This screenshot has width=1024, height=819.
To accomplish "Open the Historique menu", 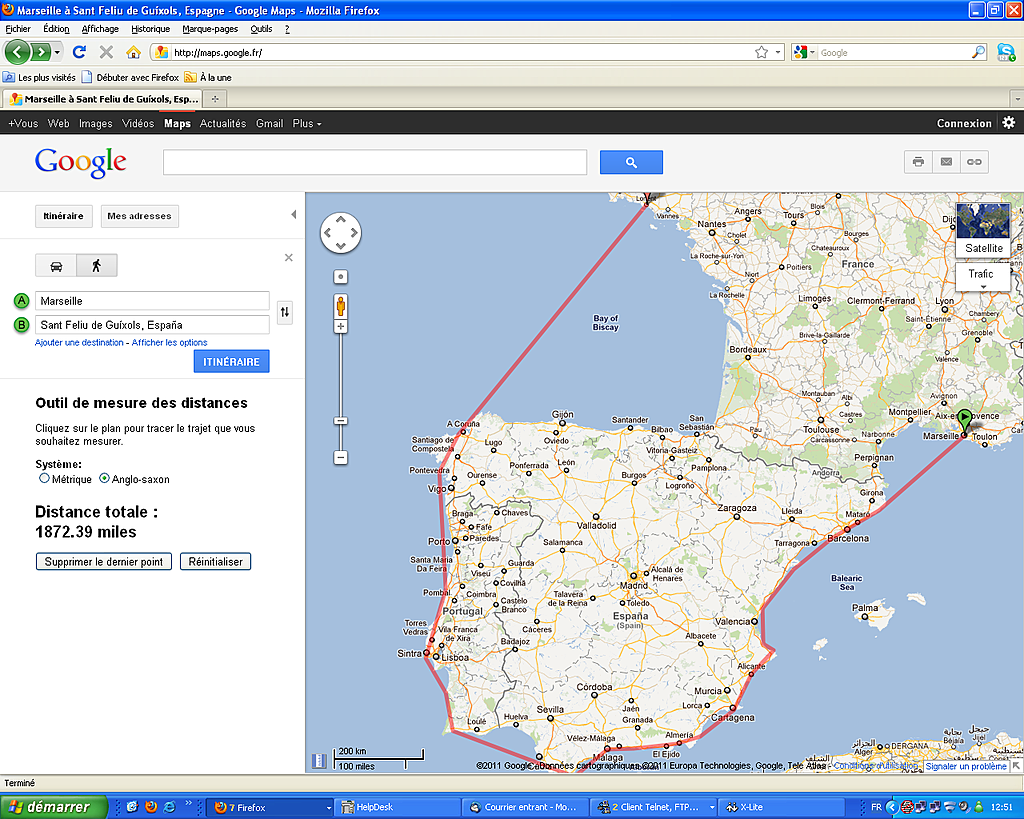I will (x=150, y=29).
